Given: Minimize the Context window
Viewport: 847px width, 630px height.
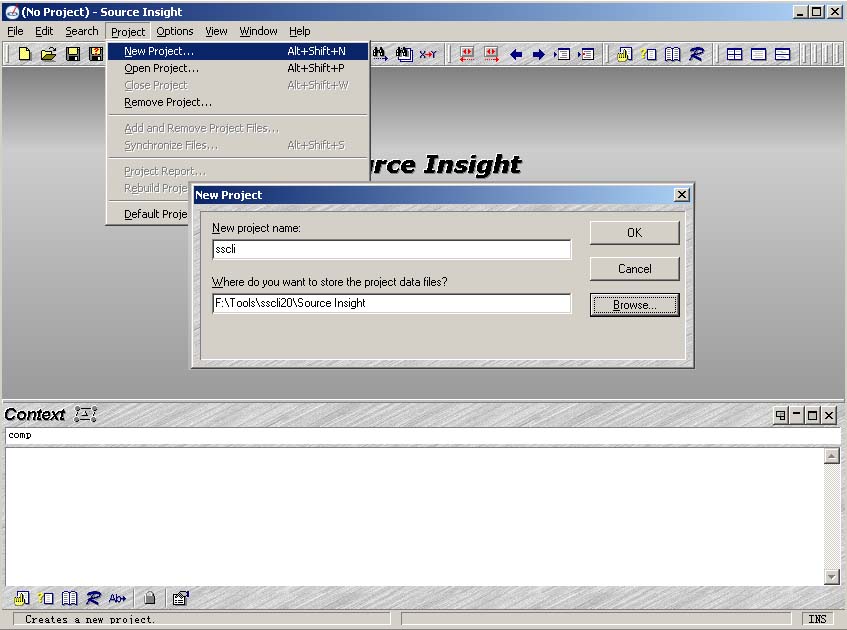Looking at the screenshot, I should [796, 415].
